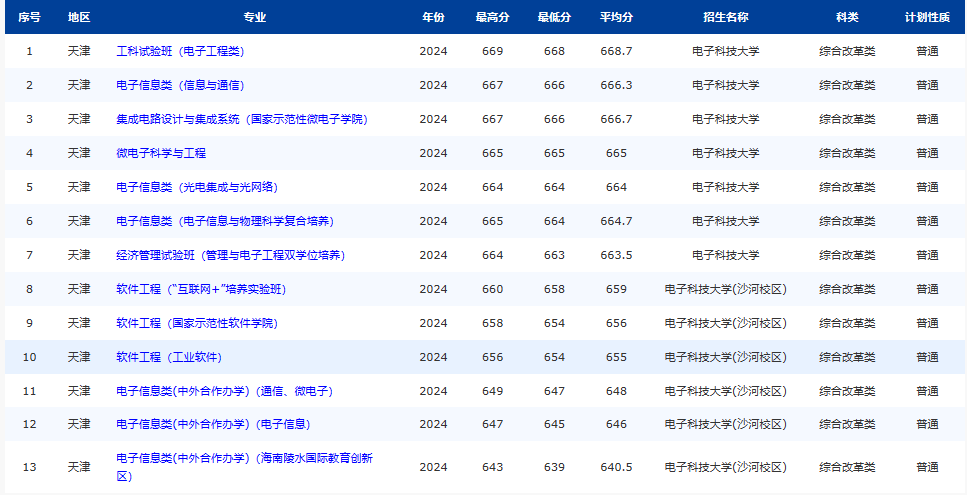
Task: Open 软件工程（国家示范性软件学院）link
Action: [197, 322]
